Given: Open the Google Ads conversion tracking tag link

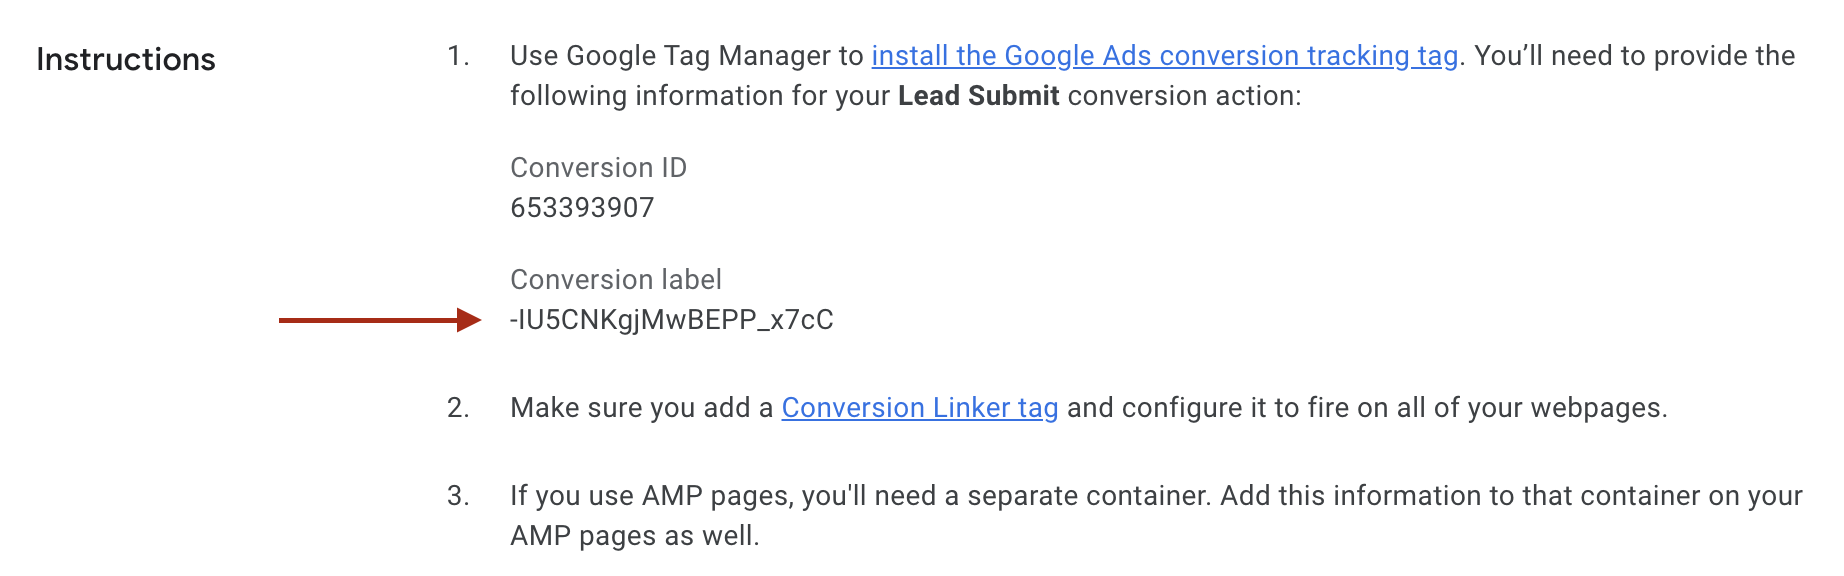Looking at the screenshot, I should (x=1164, y=56).
